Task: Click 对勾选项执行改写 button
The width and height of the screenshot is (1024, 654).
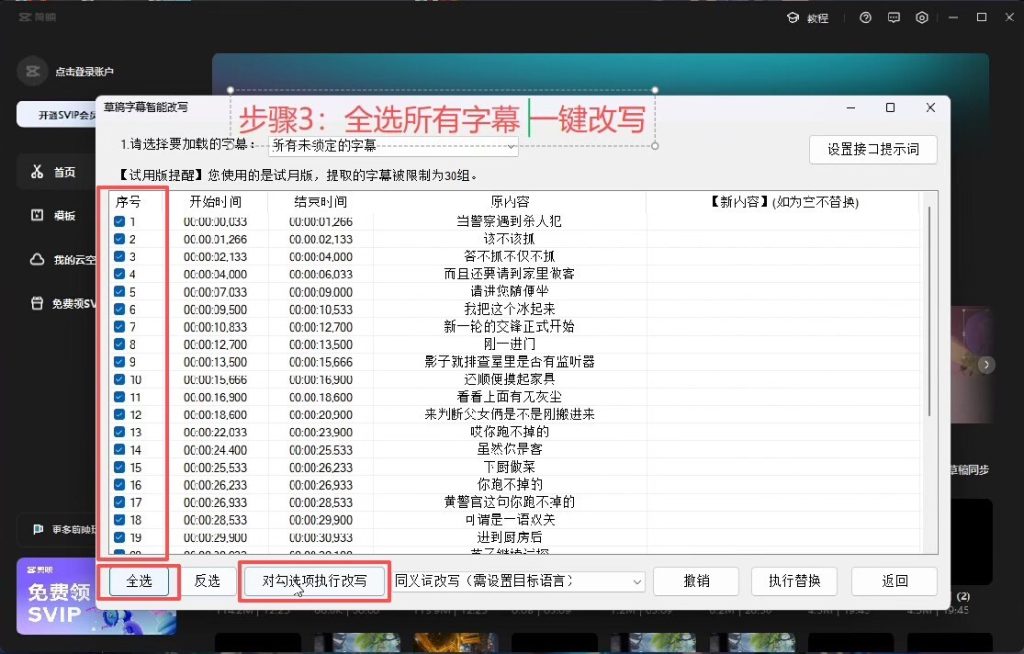Action: point(314,581)
